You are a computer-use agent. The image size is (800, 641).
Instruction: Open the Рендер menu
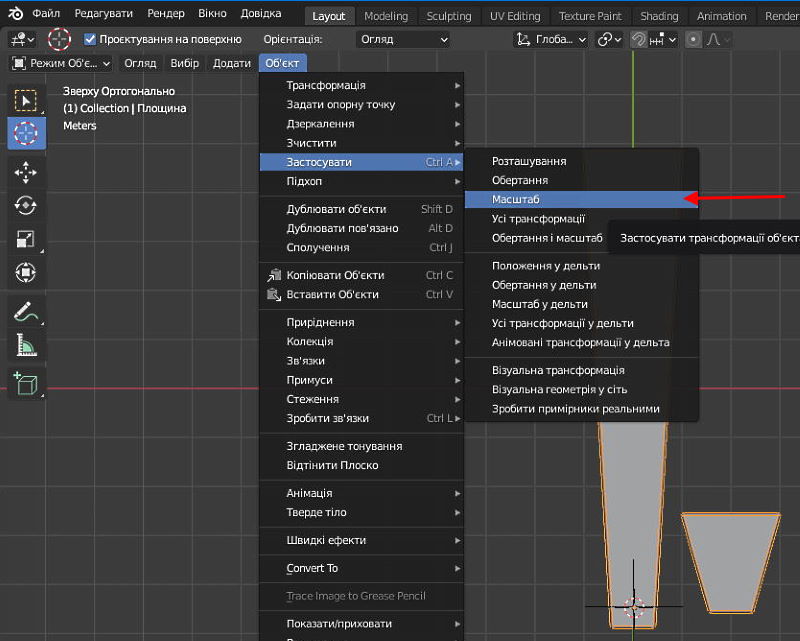[166, 13]
